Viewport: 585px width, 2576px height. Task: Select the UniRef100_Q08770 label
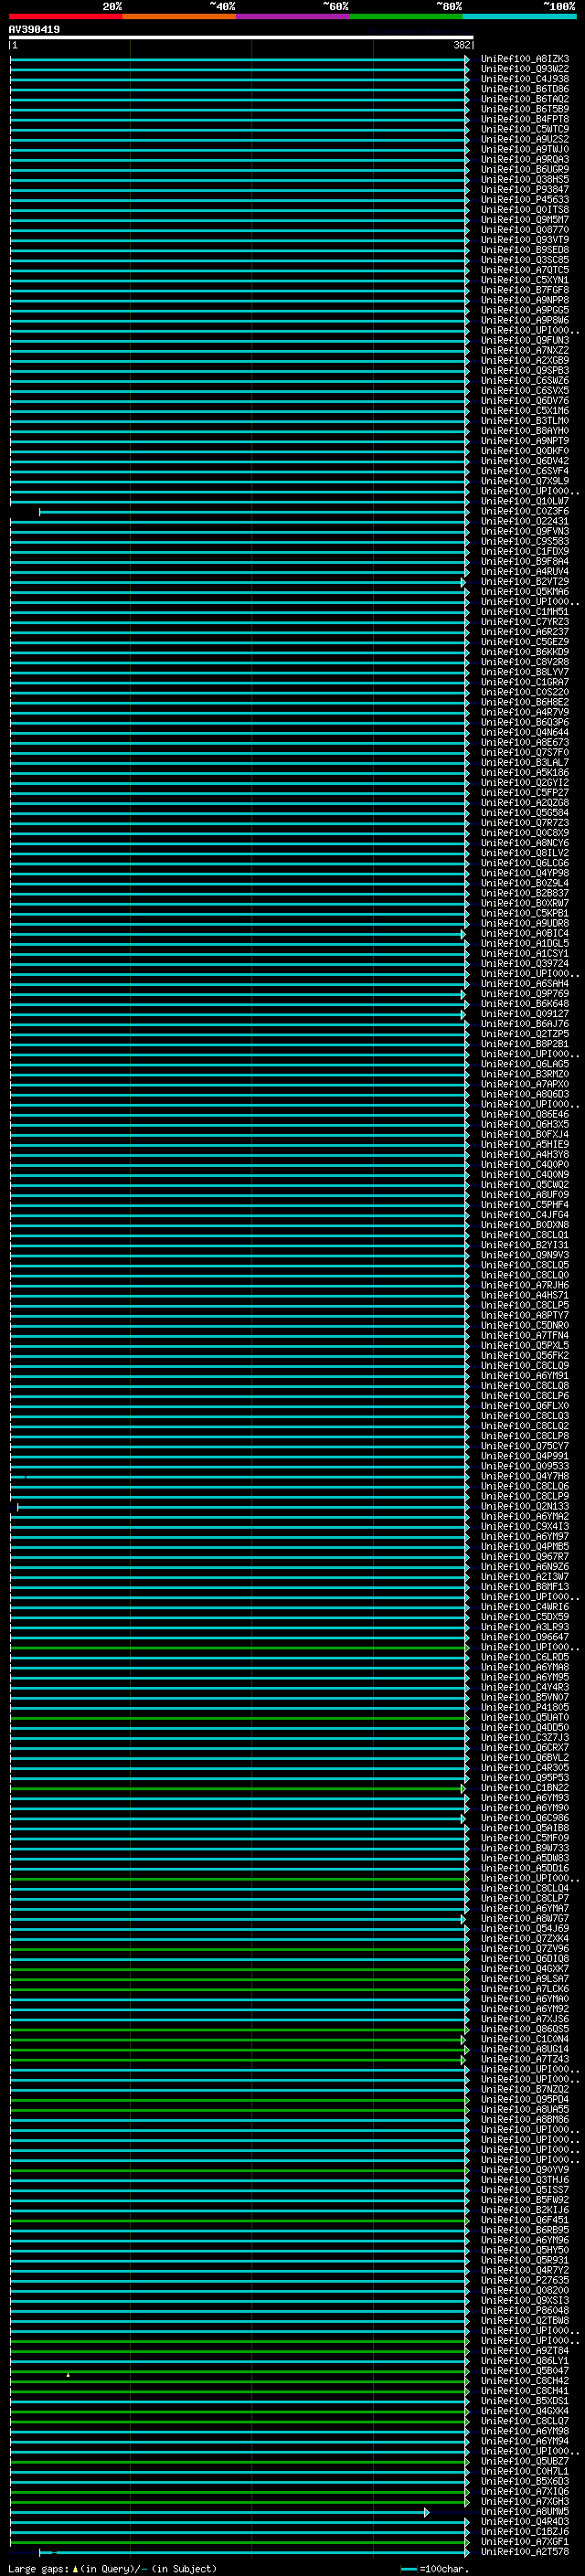click(525, 230)
